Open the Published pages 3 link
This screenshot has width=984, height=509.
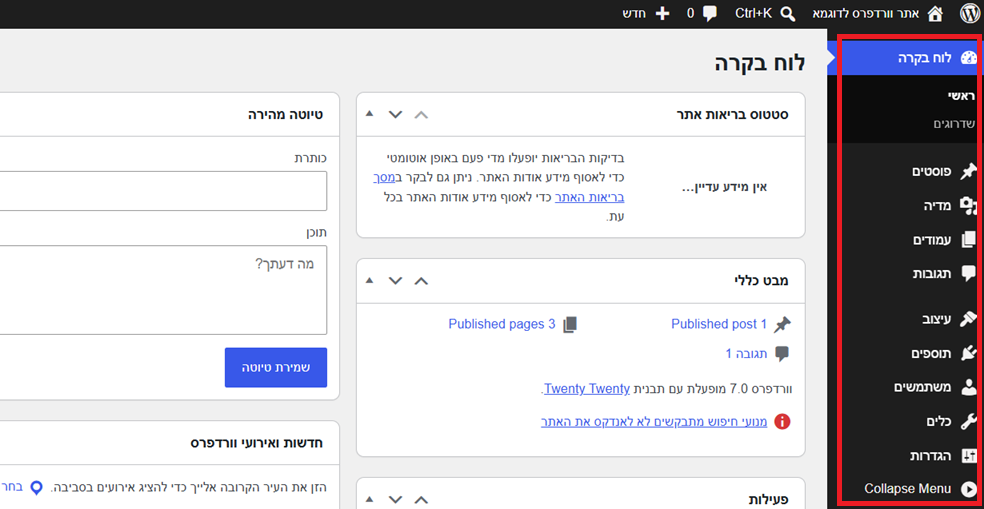(x=502, y=324)
